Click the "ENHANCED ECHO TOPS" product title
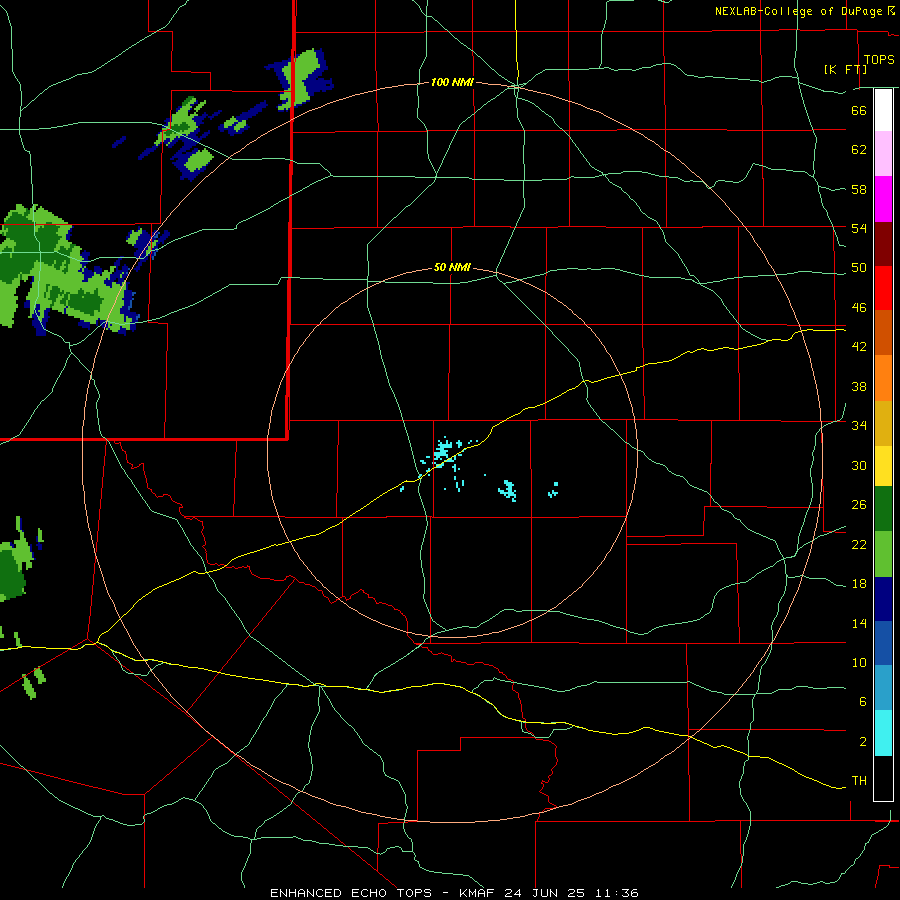This screenshot has width=900, height=900. point(351,893)
